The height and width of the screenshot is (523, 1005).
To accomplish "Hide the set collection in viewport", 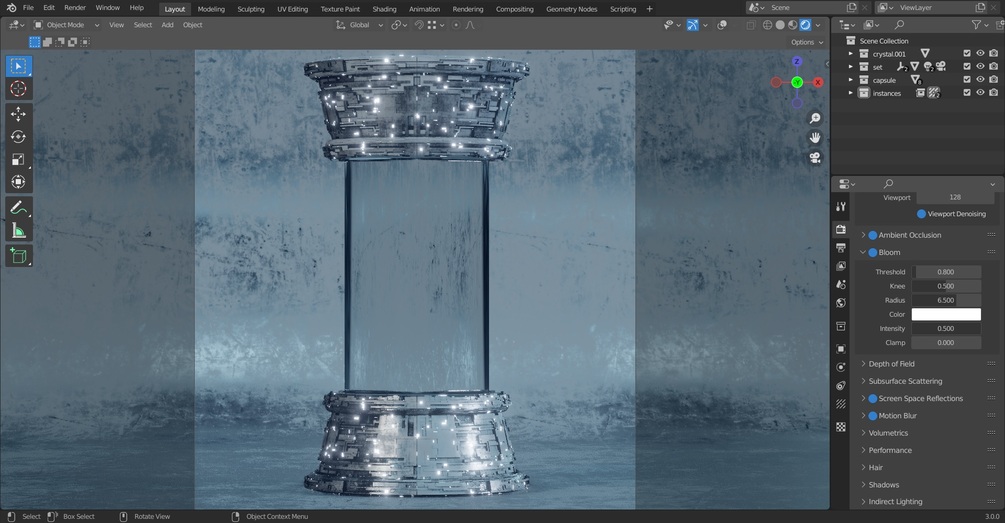I will click(980, 67).
